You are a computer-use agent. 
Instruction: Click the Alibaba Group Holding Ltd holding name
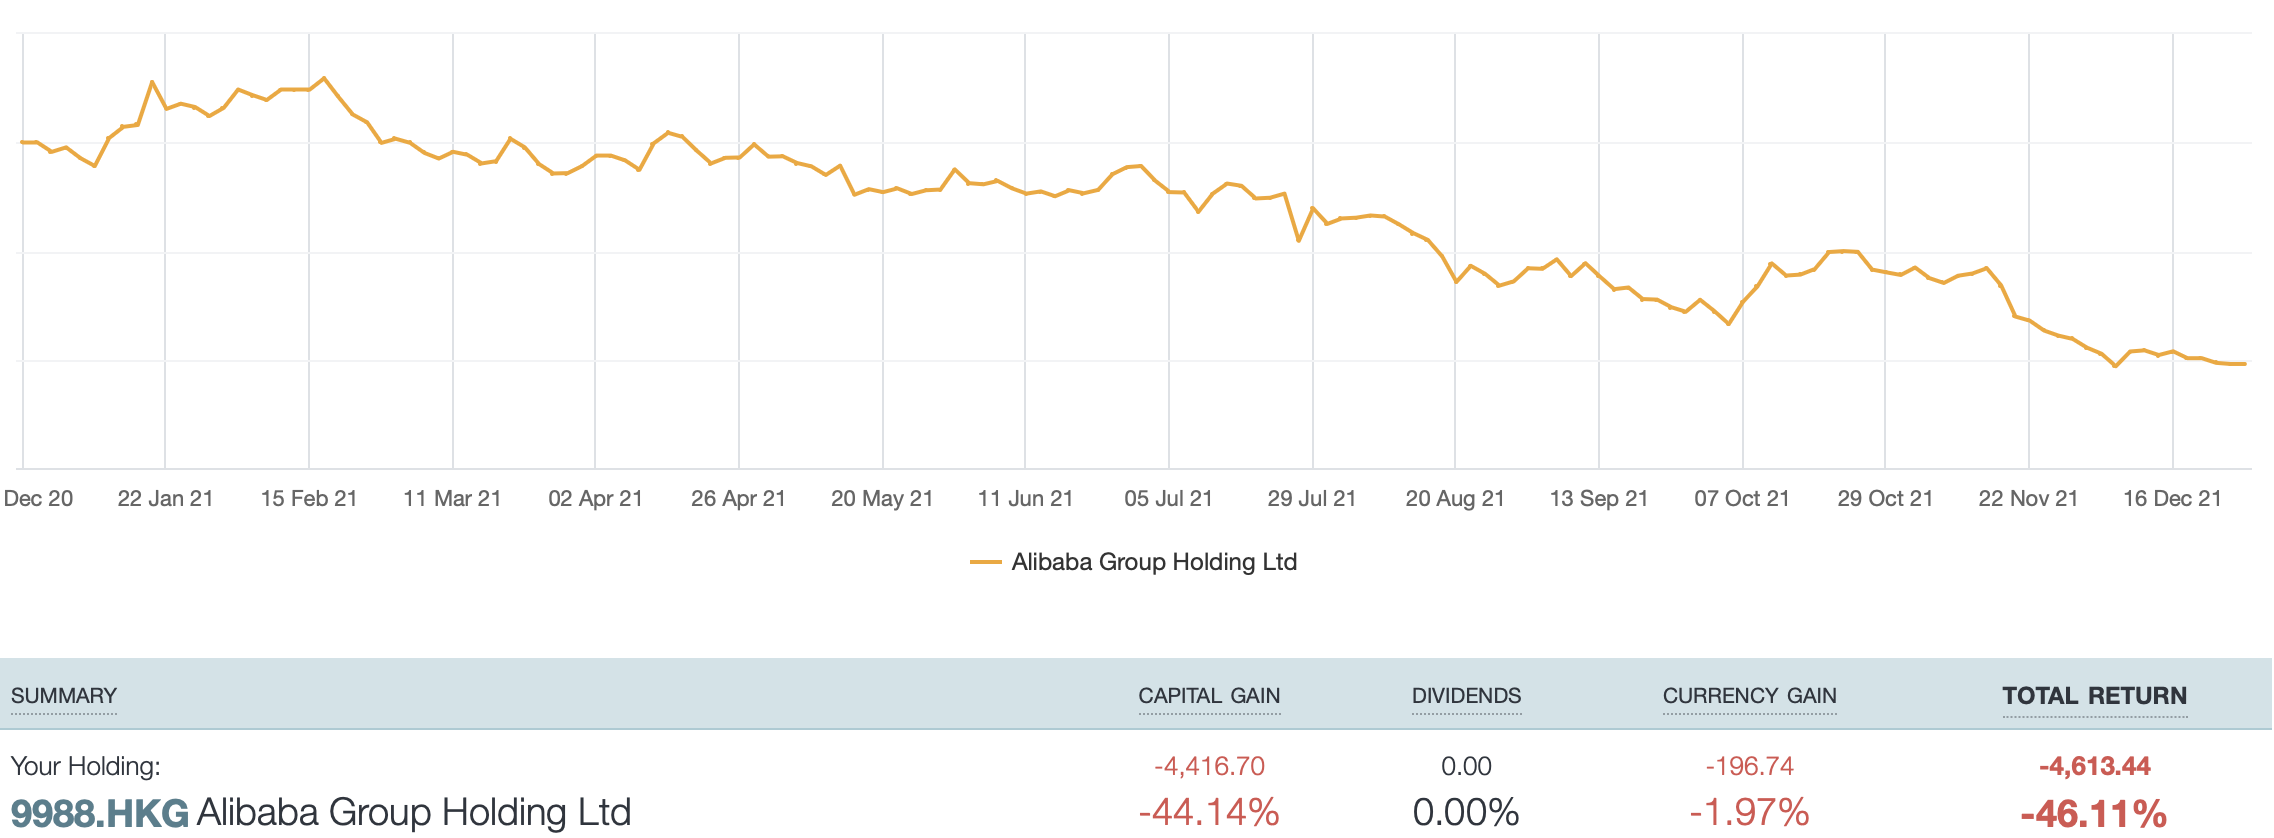click(x=414, y=812)
